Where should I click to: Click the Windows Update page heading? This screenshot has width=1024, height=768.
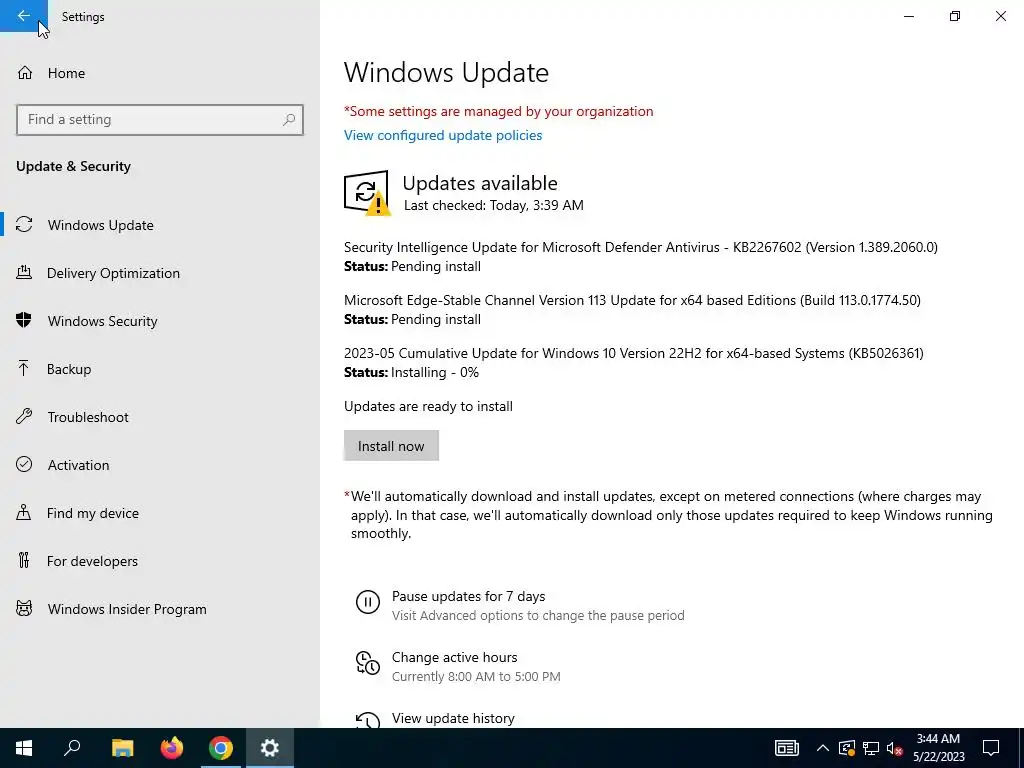446,72
